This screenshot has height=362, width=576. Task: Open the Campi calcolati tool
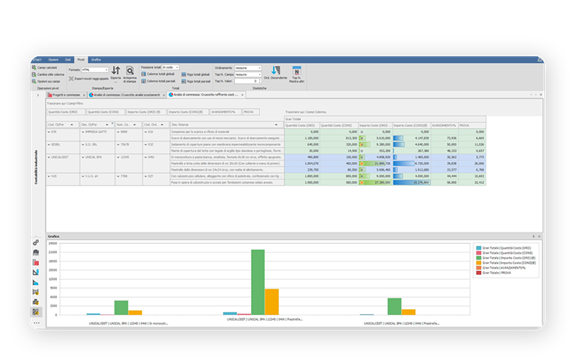[x=44, y=68]
